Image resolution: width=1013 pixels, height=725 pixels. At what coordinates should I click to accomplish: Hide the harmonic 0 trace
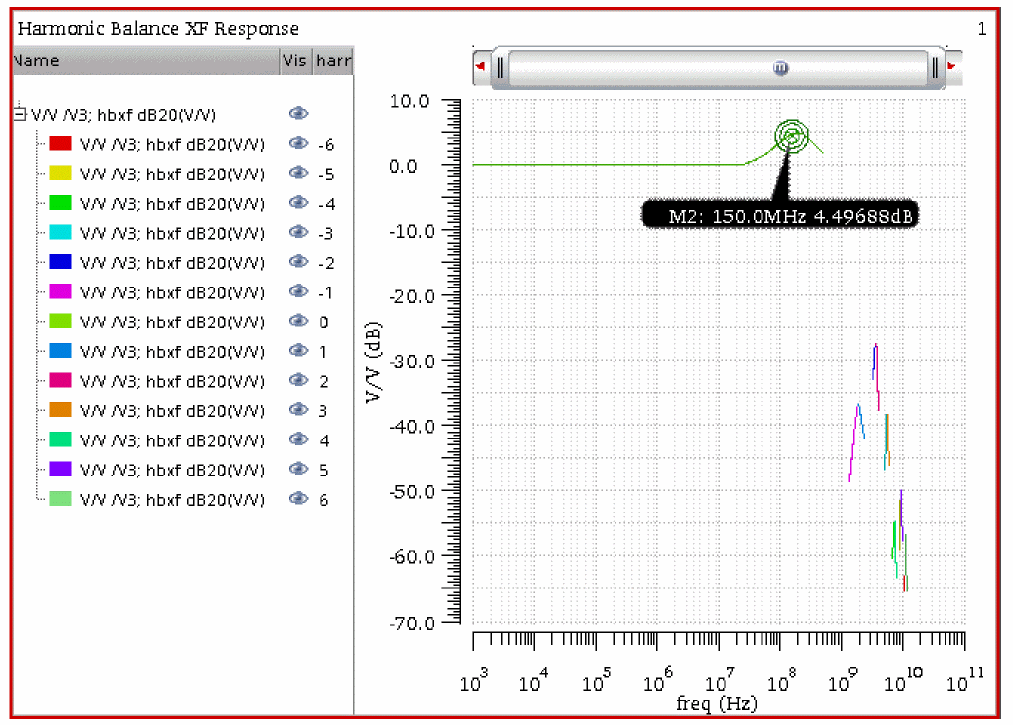[298, 321]
